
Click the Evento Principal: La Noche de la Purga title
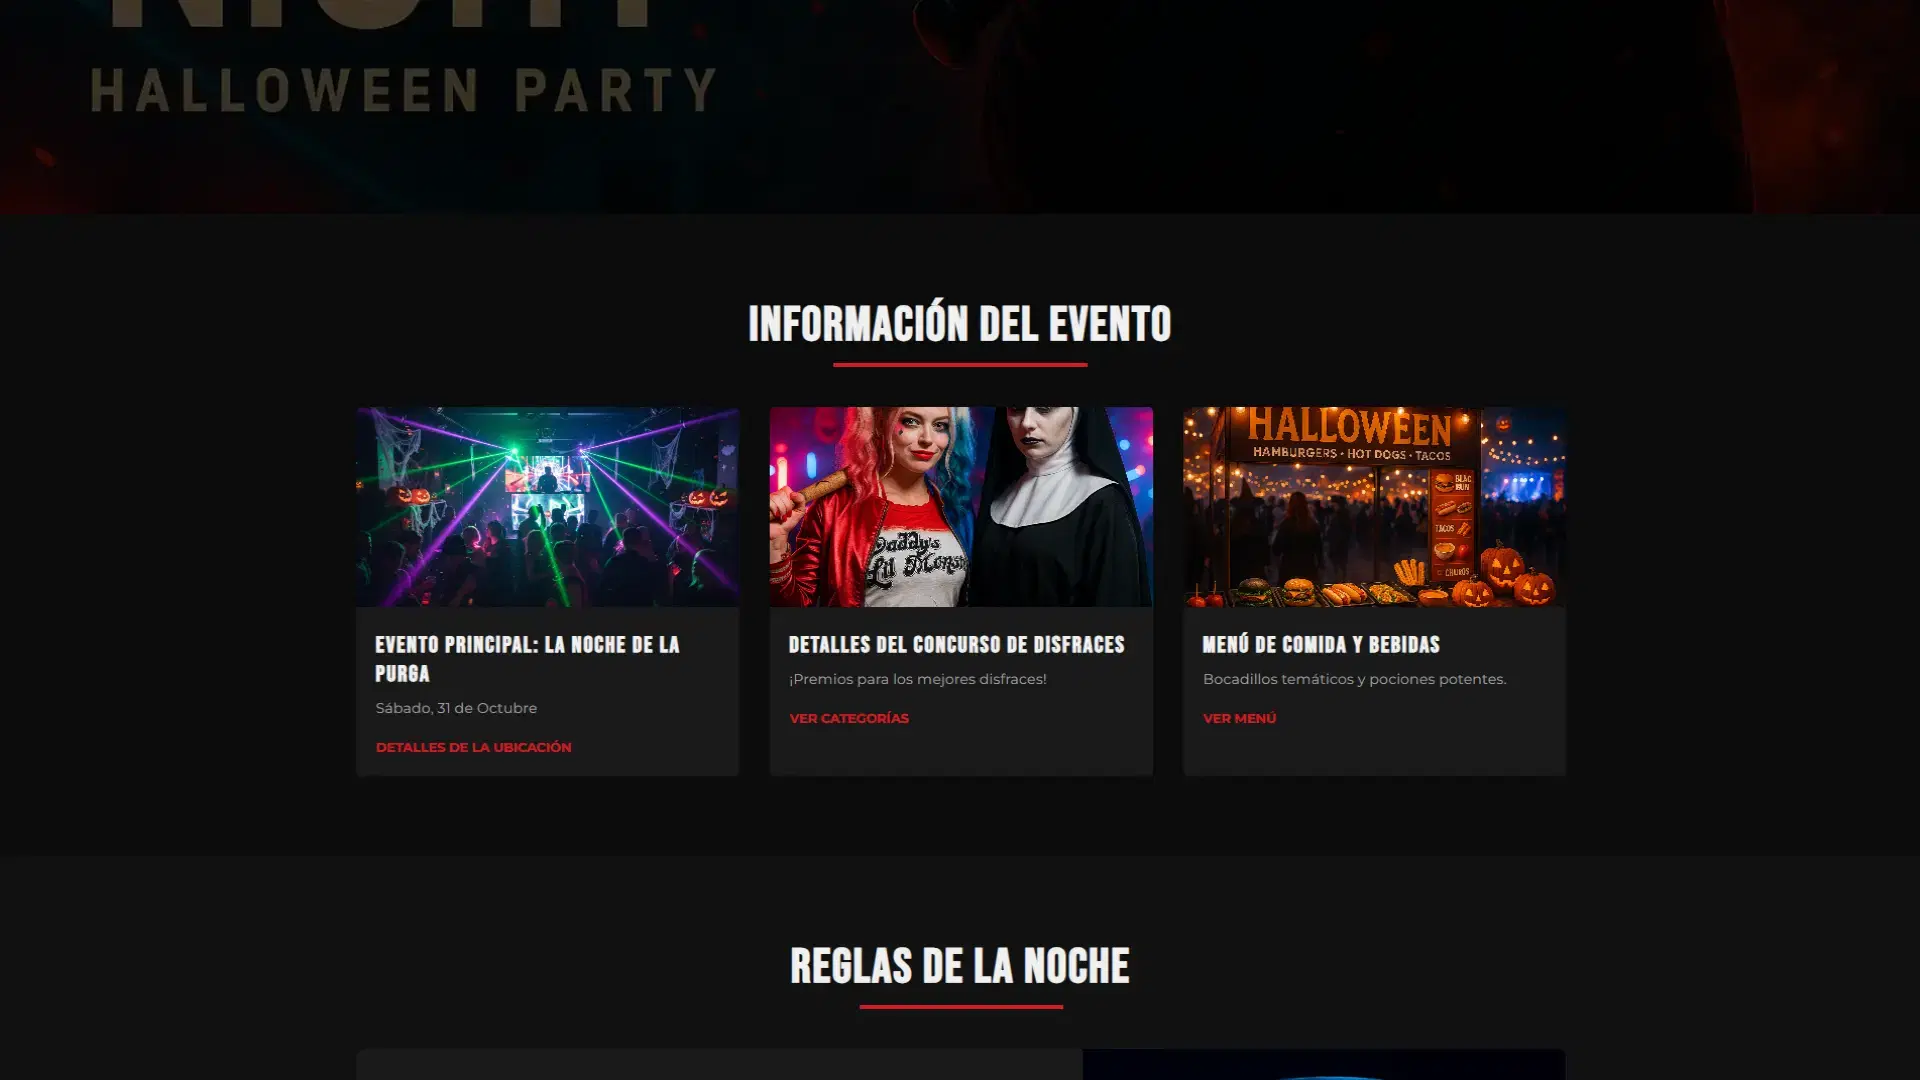point(527,659)
